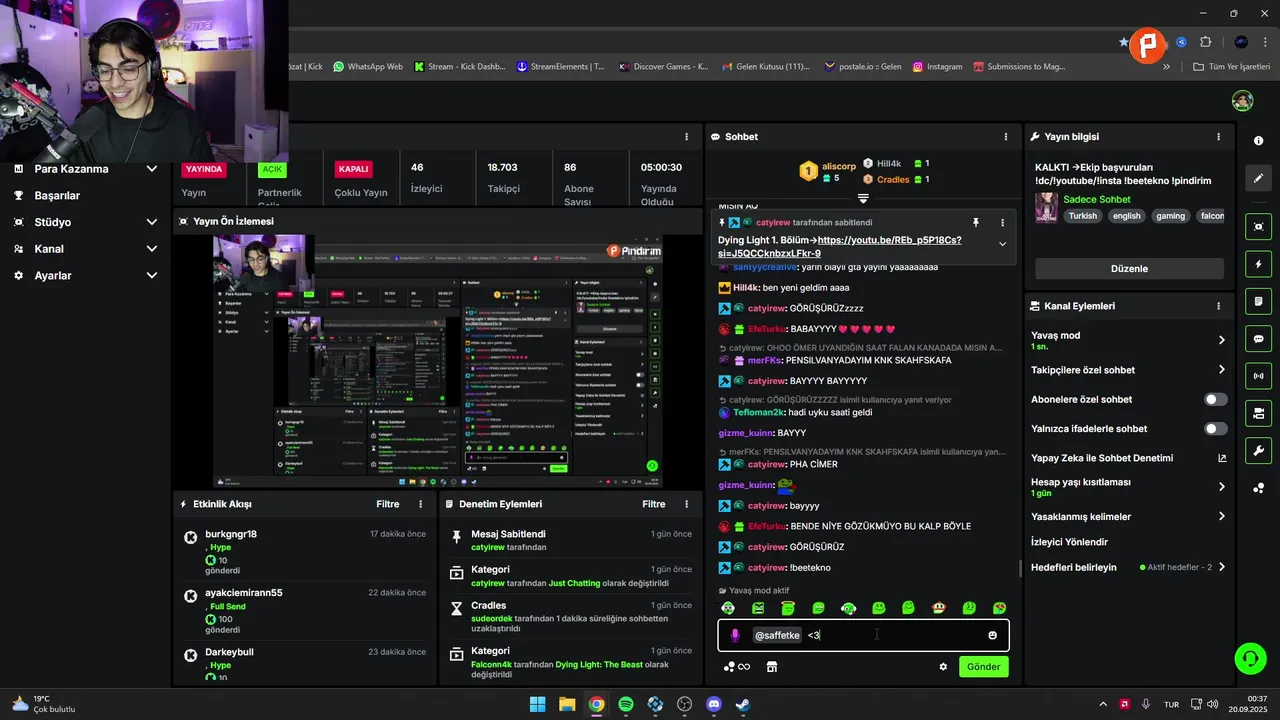
Task: Select the pencil edit icon in sidebar
Action: (x=1258, y=179)
